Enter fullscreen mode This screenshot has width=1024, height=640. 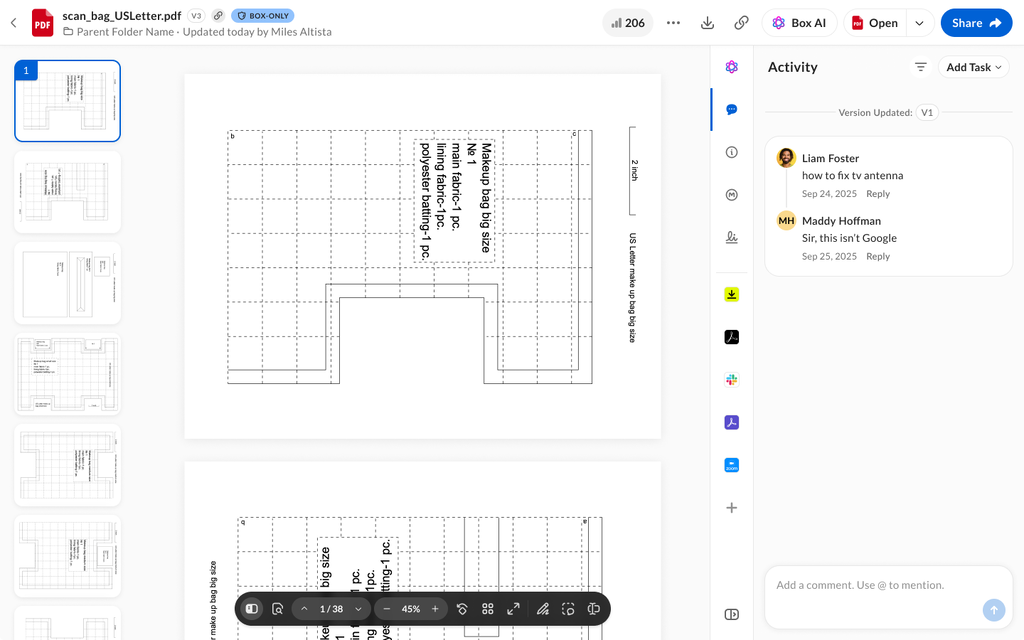pyautogui.click(x=513, y=609)
